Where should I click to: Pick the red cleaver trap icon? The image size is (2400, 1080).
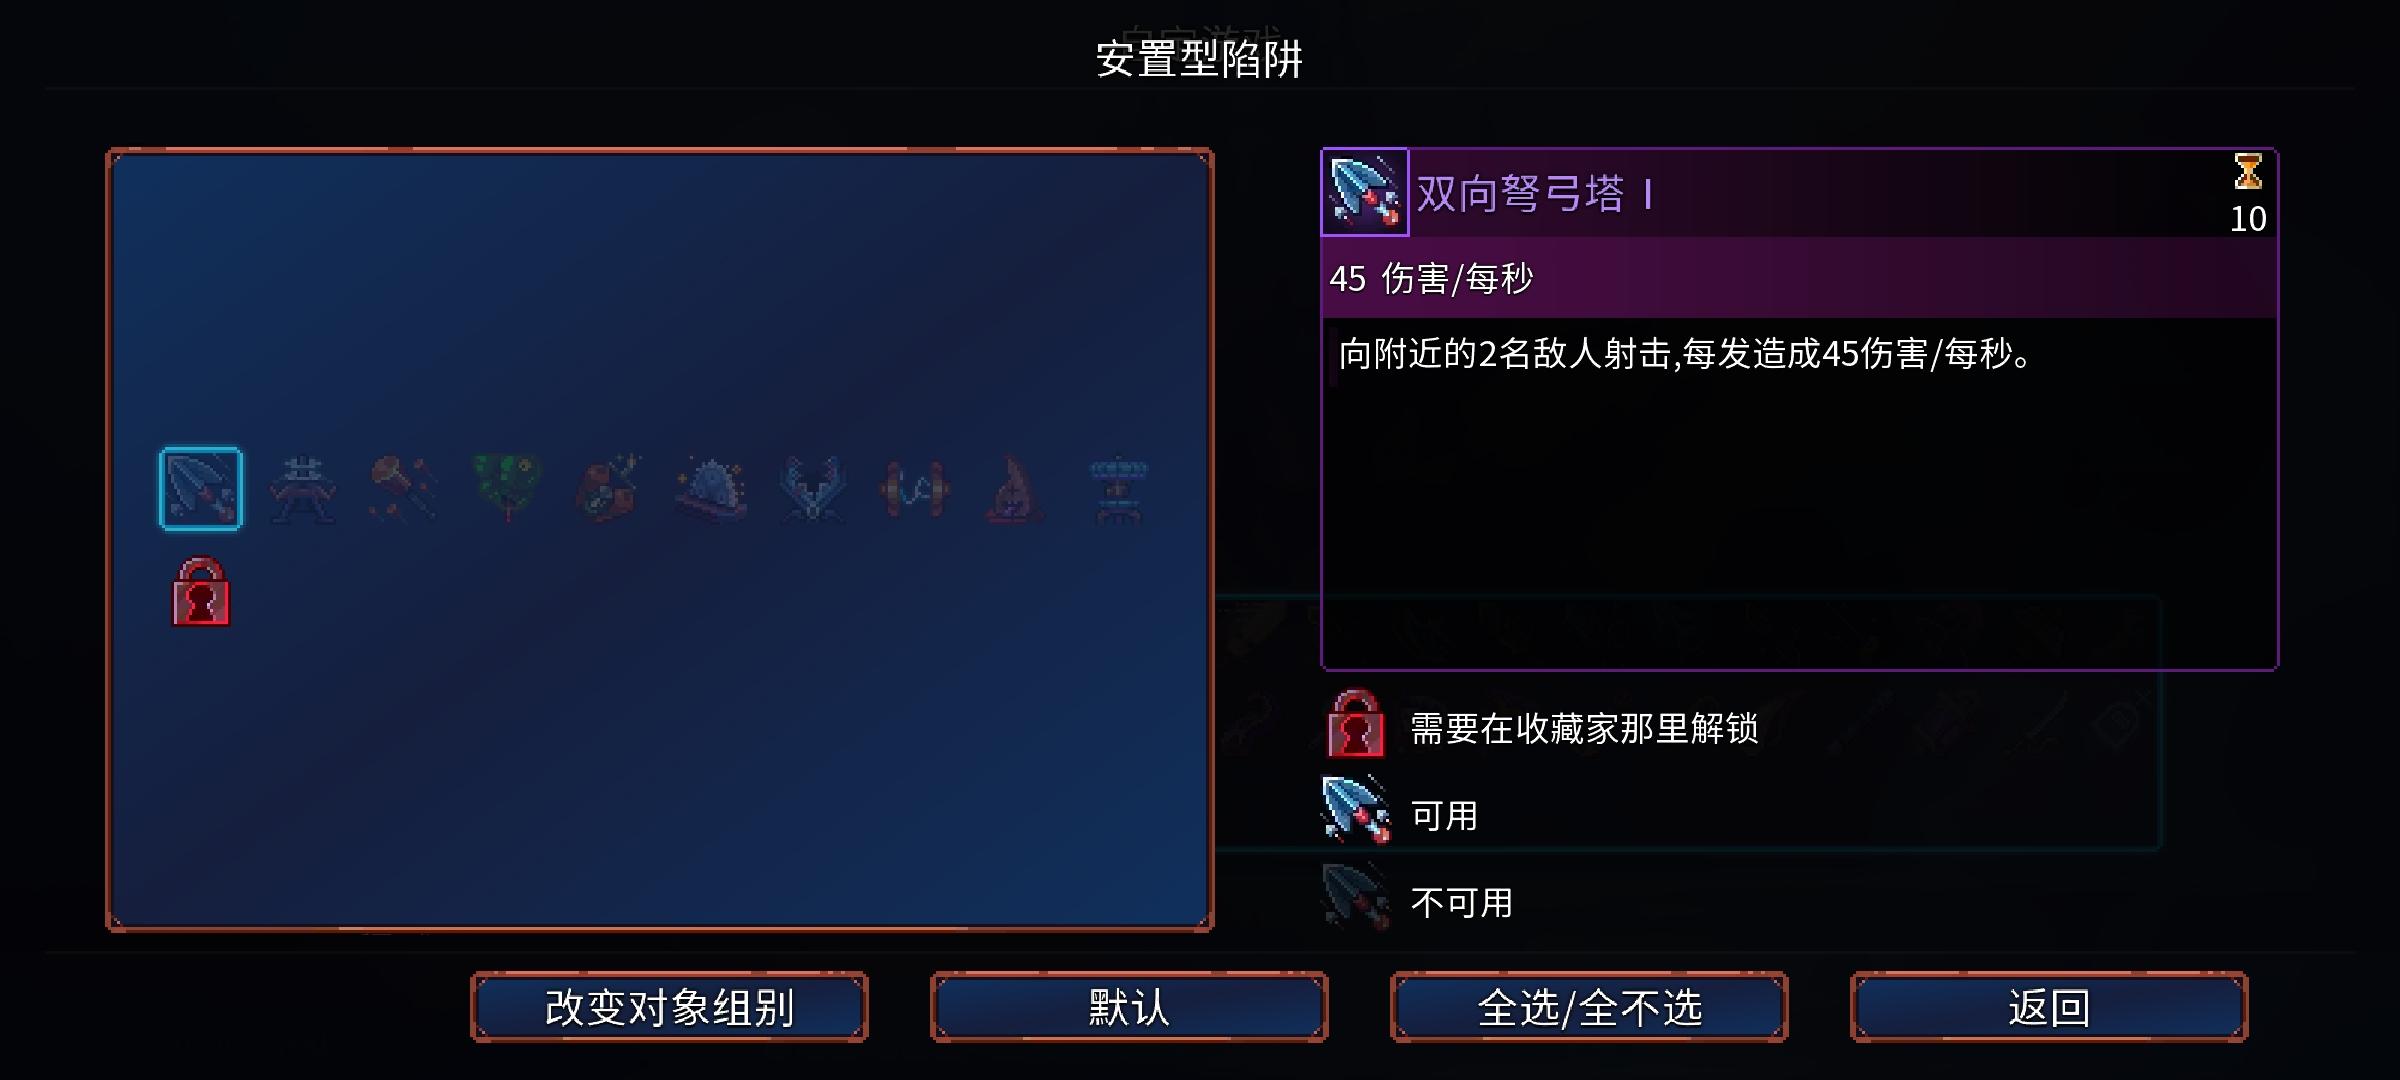608,488
